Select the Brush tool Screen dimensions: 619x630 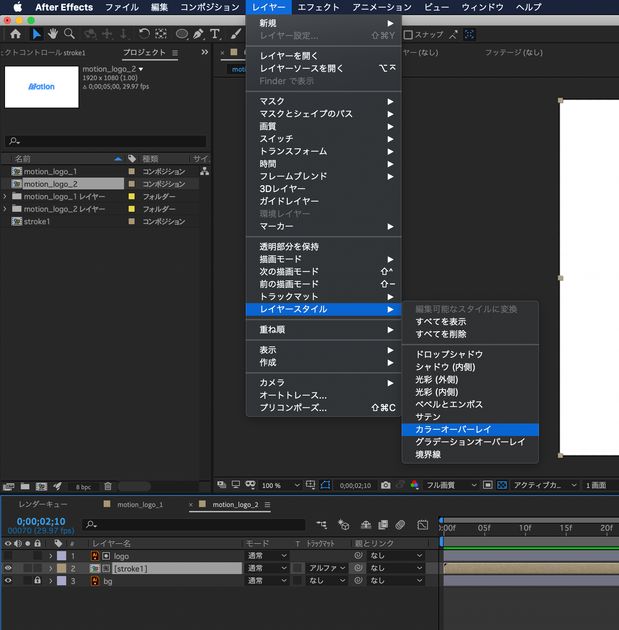click(236, 34)
